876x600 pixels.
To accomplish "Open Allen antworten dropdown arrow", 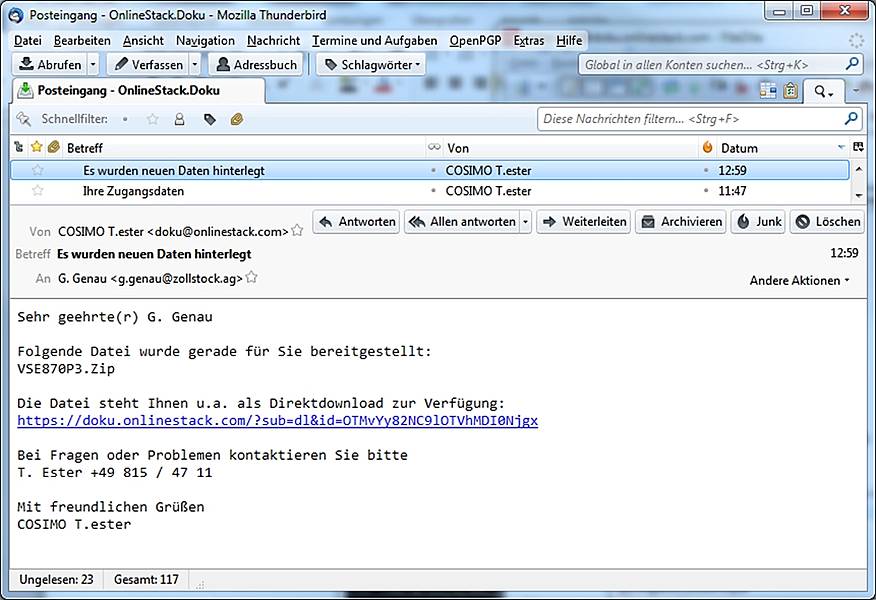I will tap(525, 222).
